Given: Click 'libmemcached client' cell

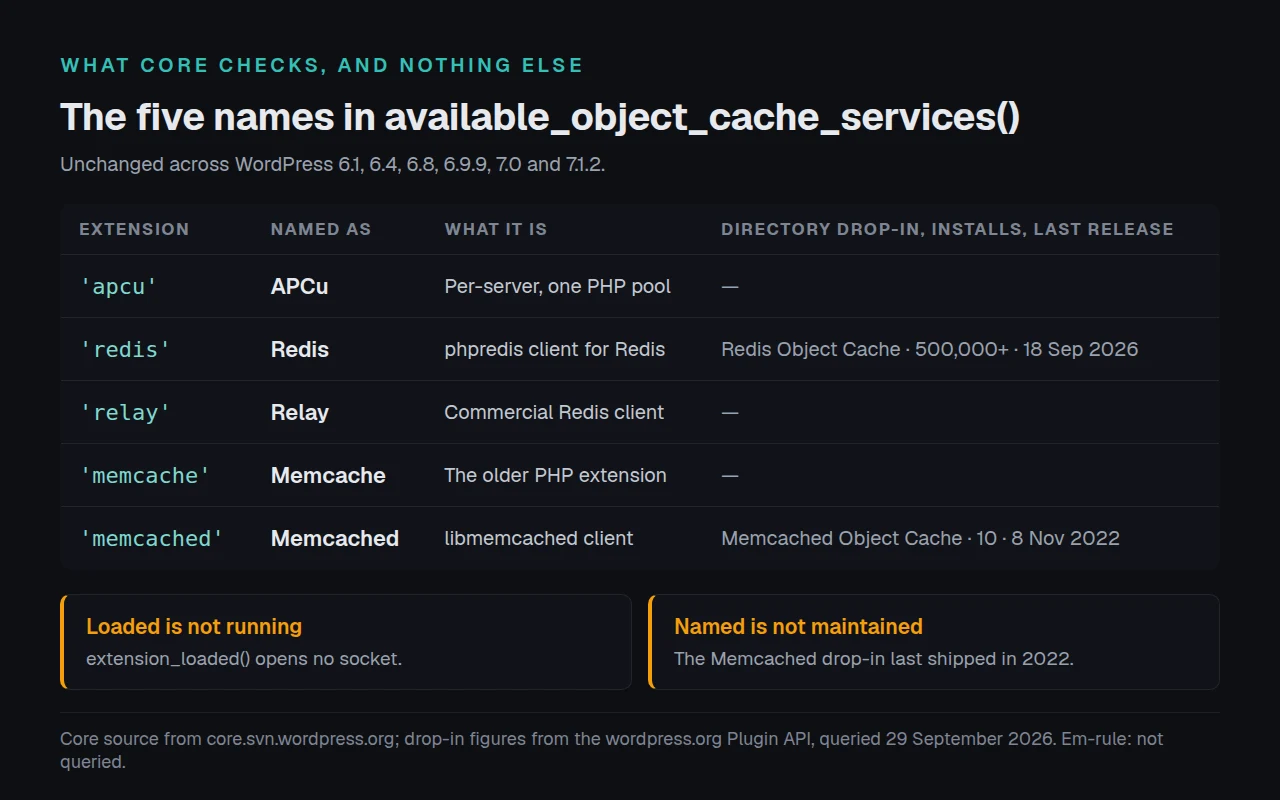Looking at the screenshot, I should pos(538,538).
